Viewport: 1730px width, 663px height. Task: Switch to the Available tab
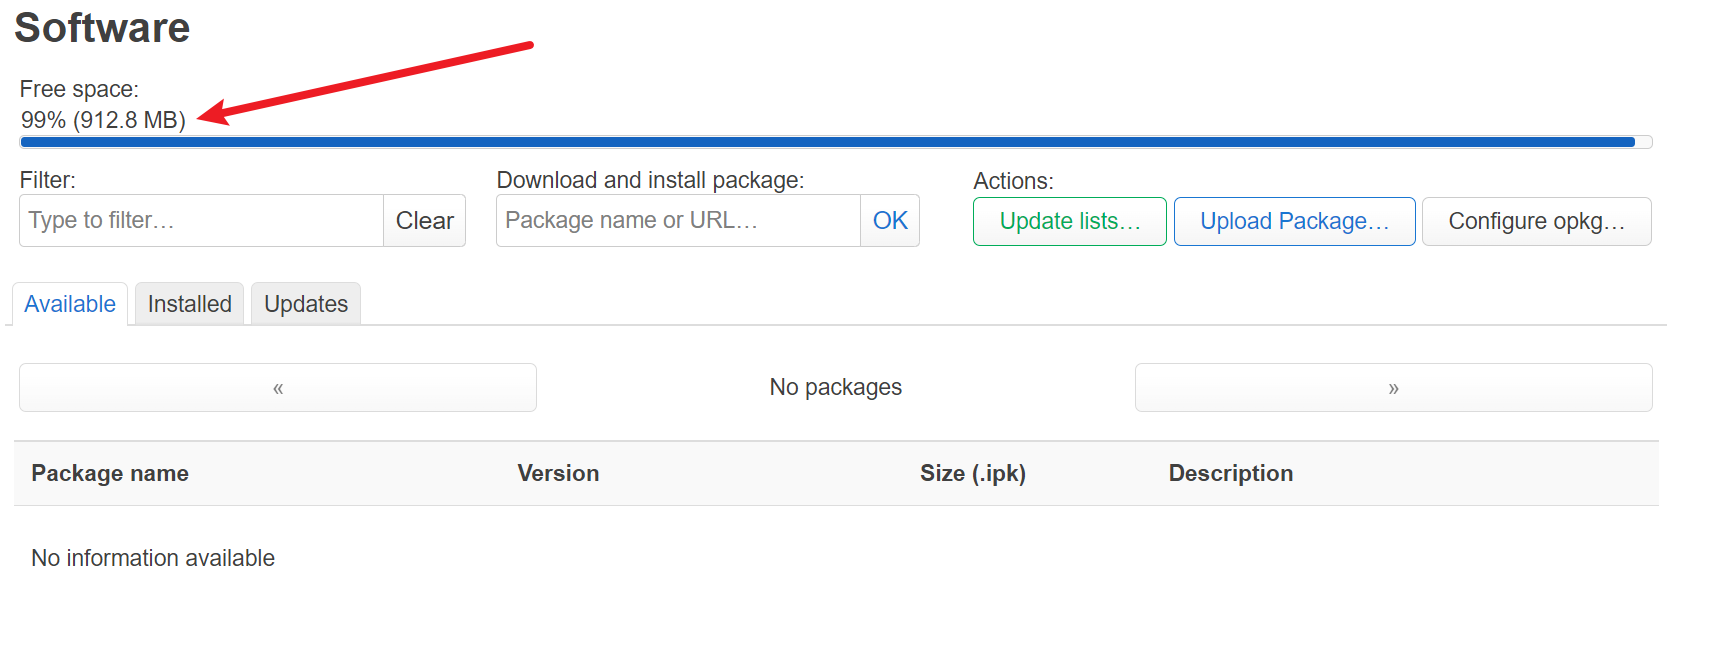point(70,304)
